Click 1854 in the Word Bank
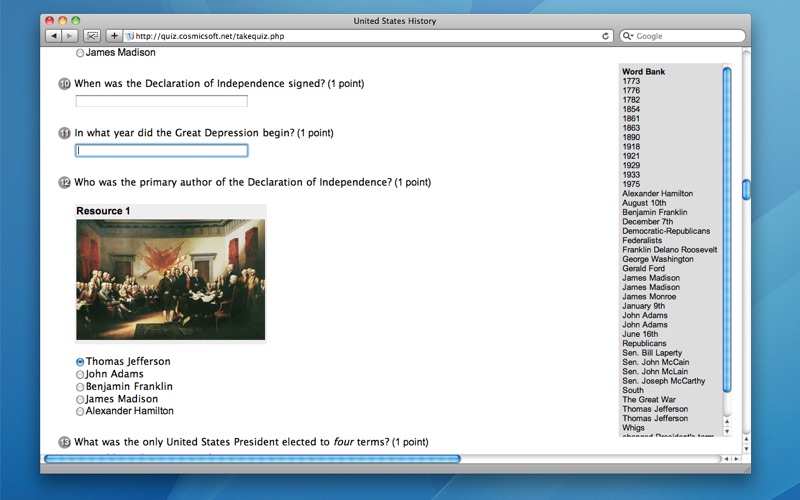The image size is (800, 500). [x=631, y=109]
